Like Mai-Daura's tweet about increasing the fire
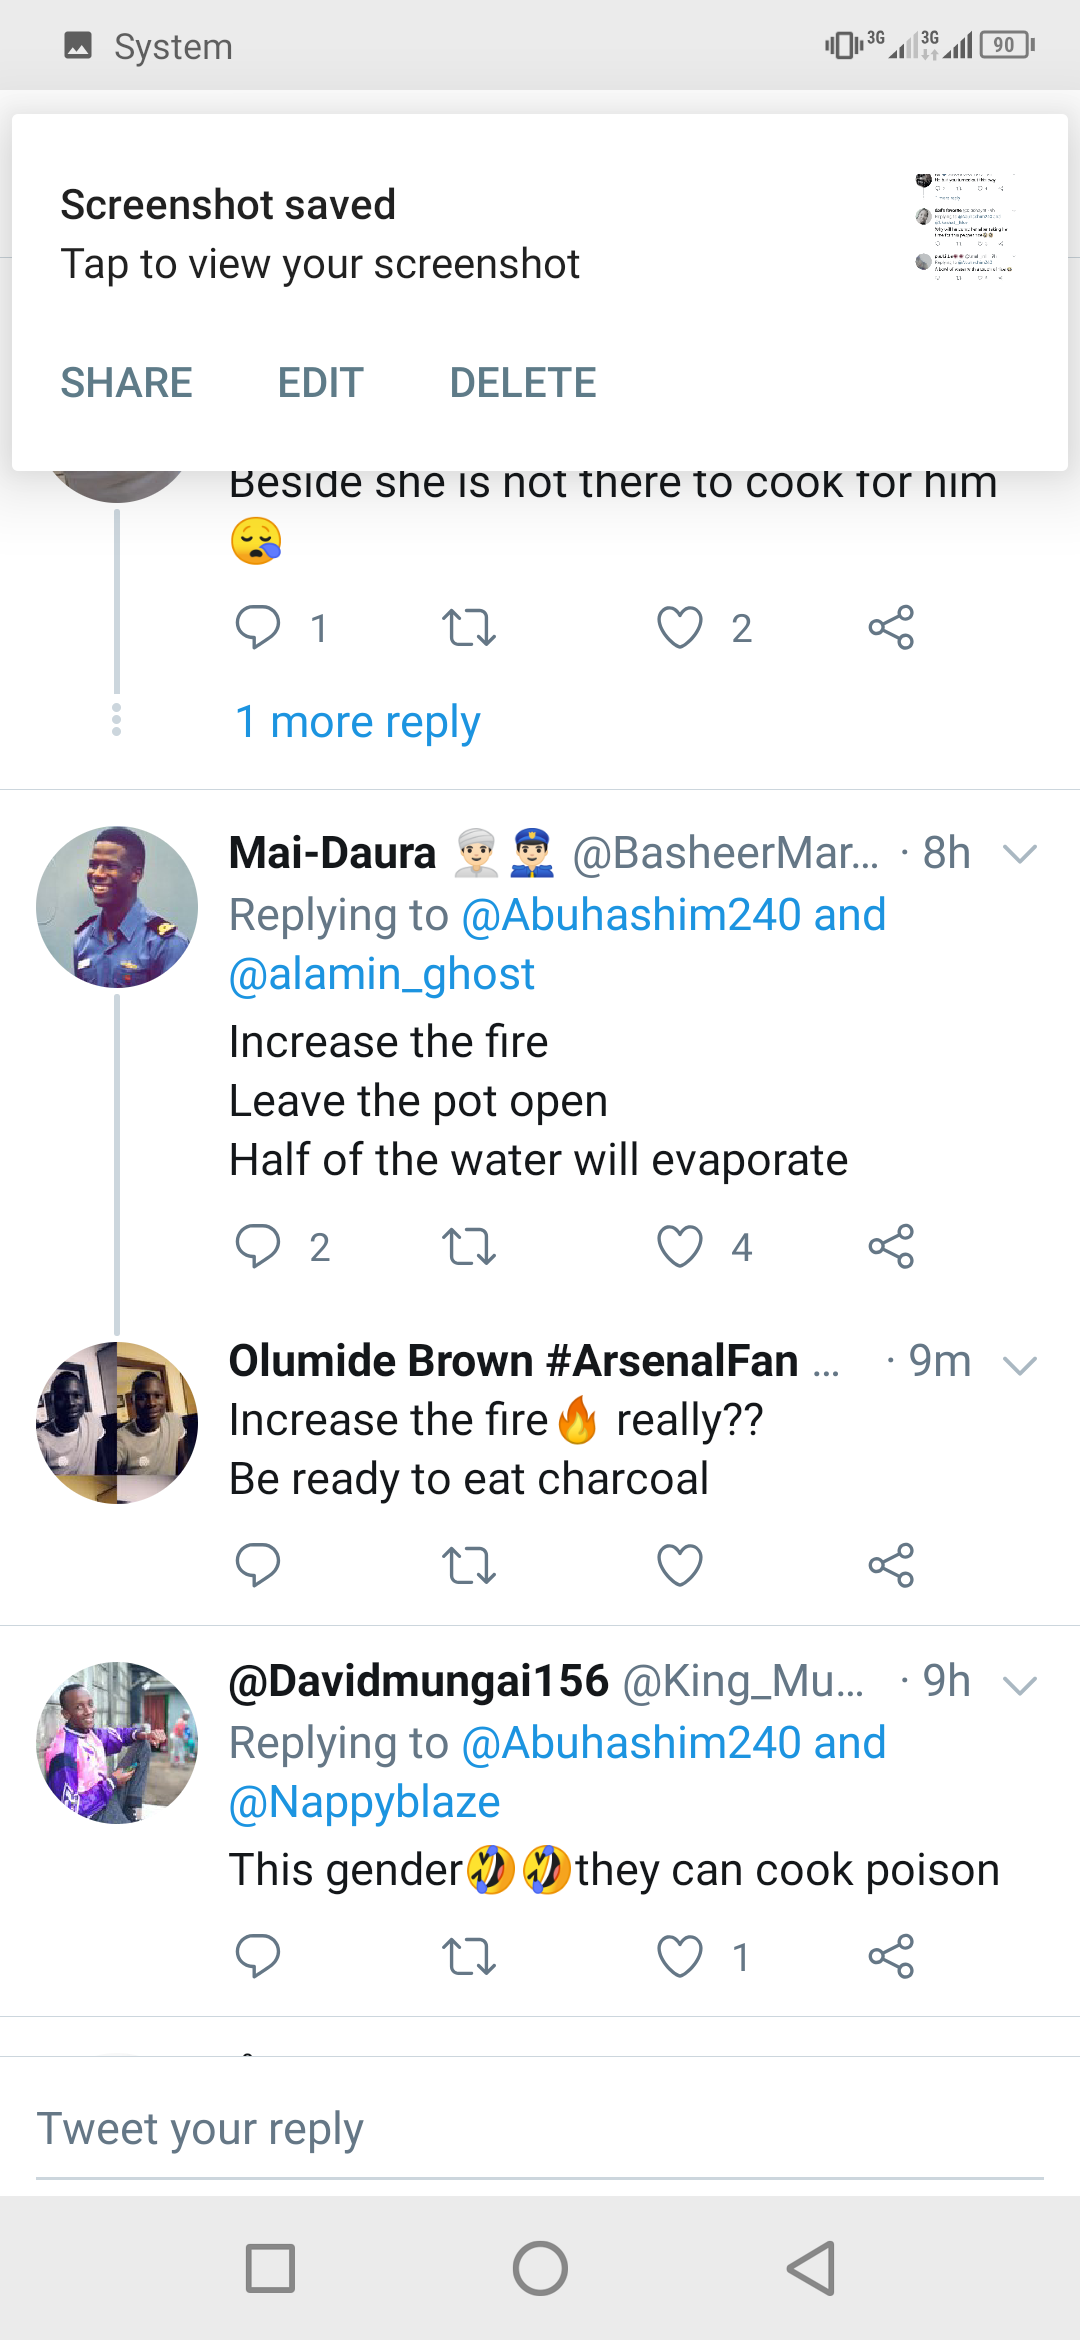 click(x=680, y=1247)
